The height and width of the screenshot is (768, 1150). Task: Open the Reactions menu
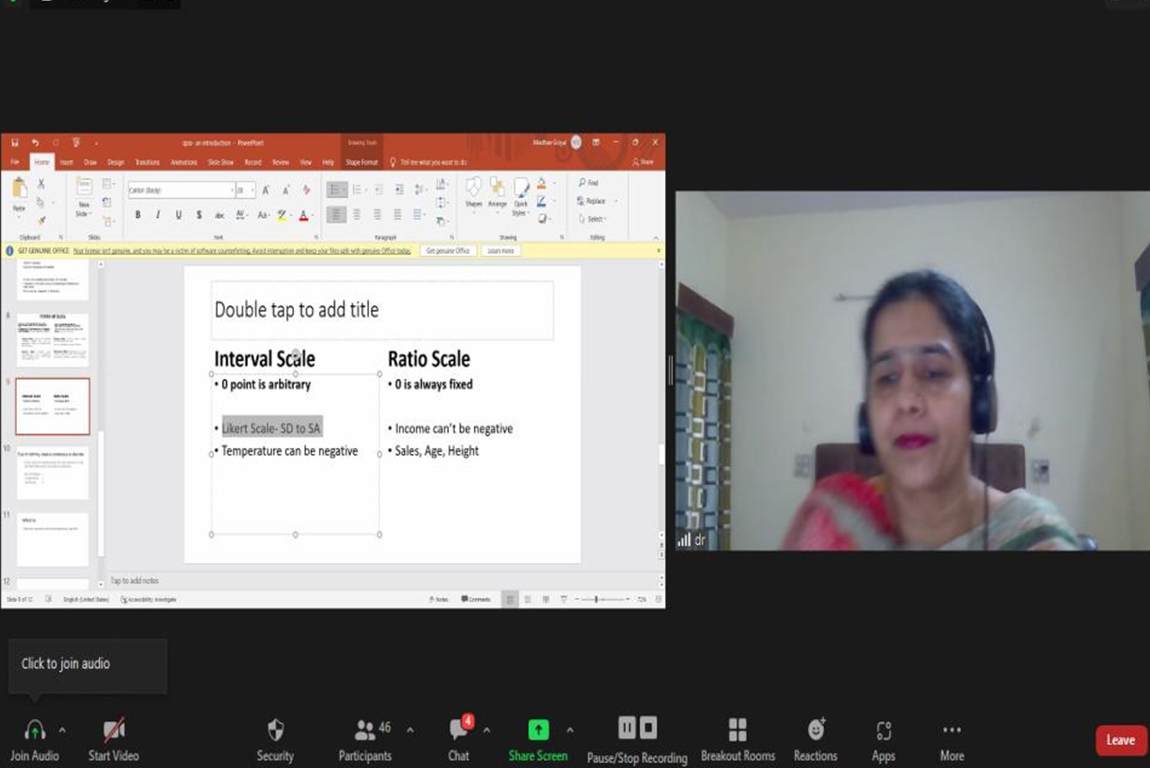click(x=815, y=730)
